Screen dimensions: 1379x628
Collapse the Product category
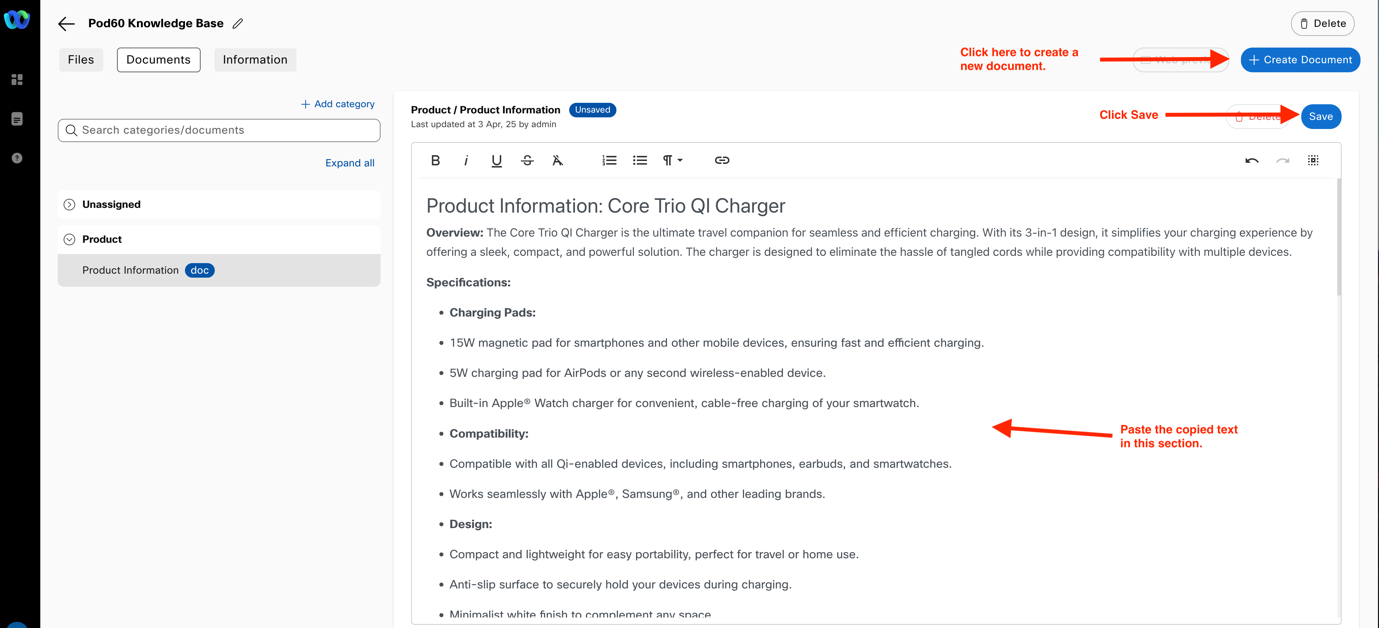click(x=69, y=239)
